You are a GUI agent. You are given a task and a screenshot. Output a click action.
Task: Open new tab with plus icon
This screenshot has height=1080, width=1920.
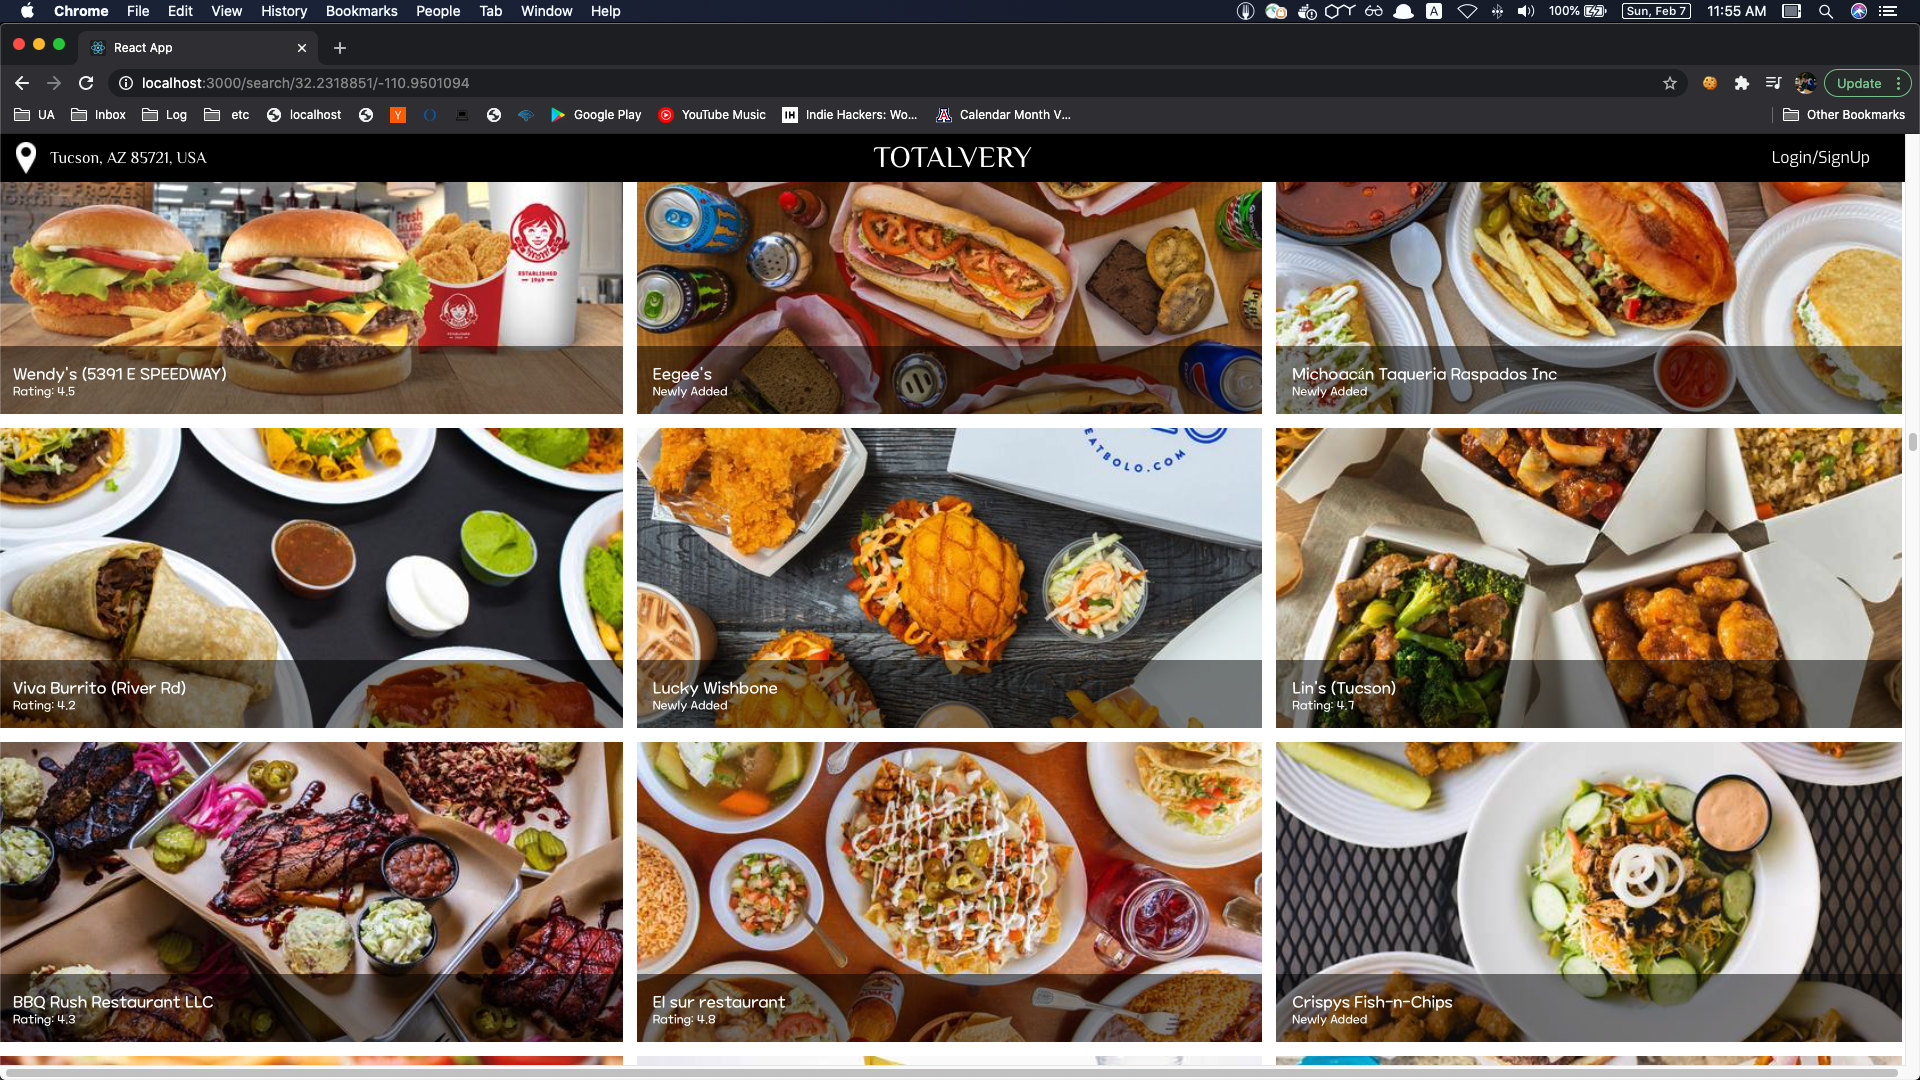340,48
